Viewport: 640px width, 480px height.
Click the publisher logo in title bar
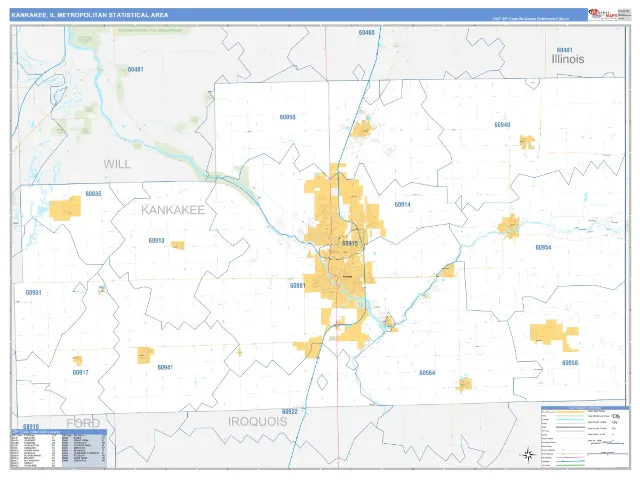tap(602, 15)
